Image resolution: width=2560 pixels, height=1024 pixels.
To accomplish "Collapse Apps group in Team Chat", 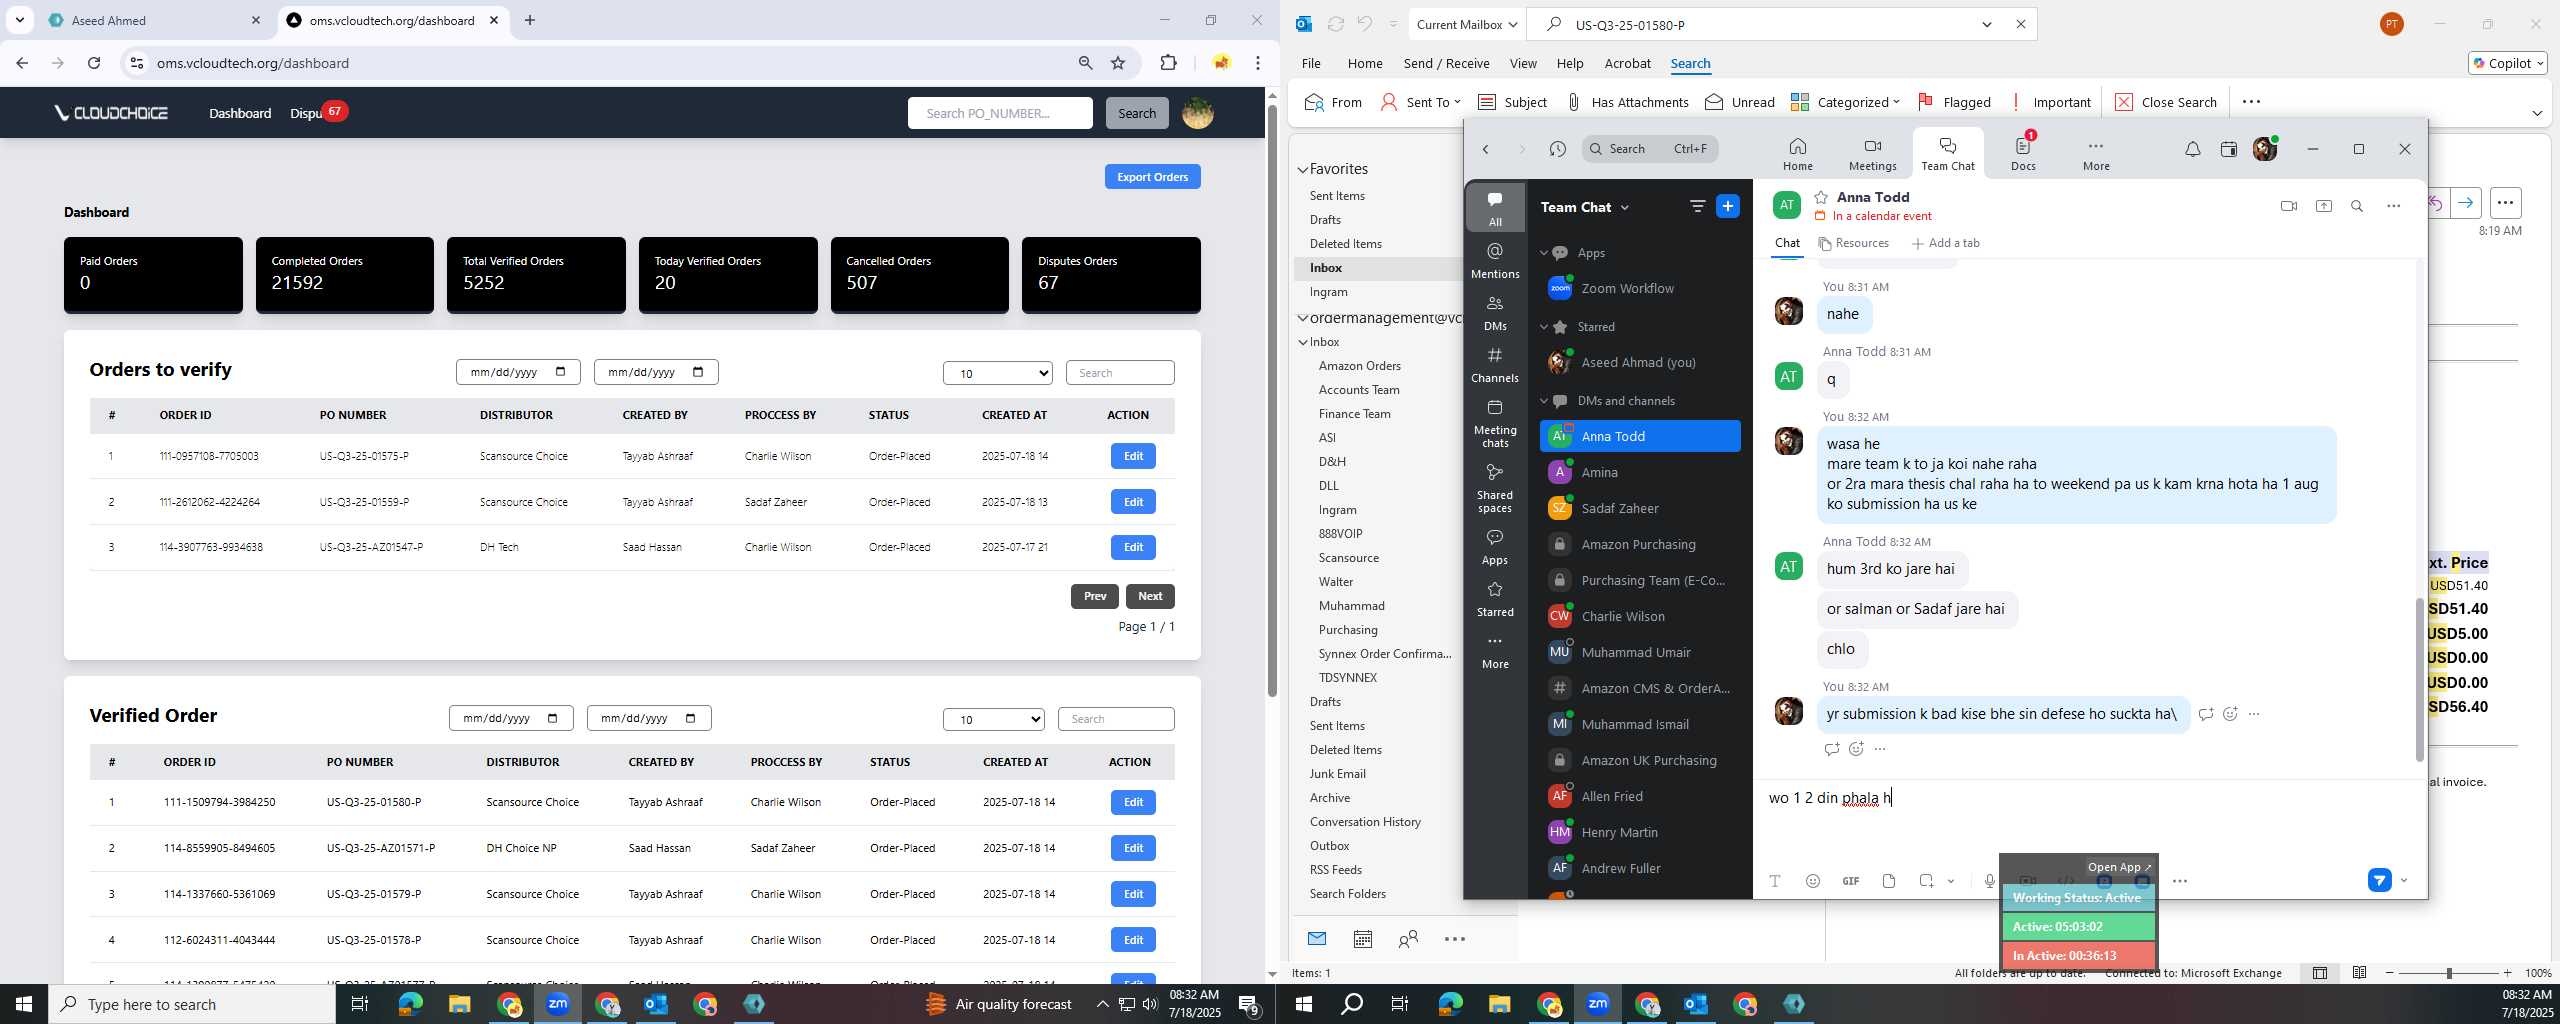I will (1544, 253).
